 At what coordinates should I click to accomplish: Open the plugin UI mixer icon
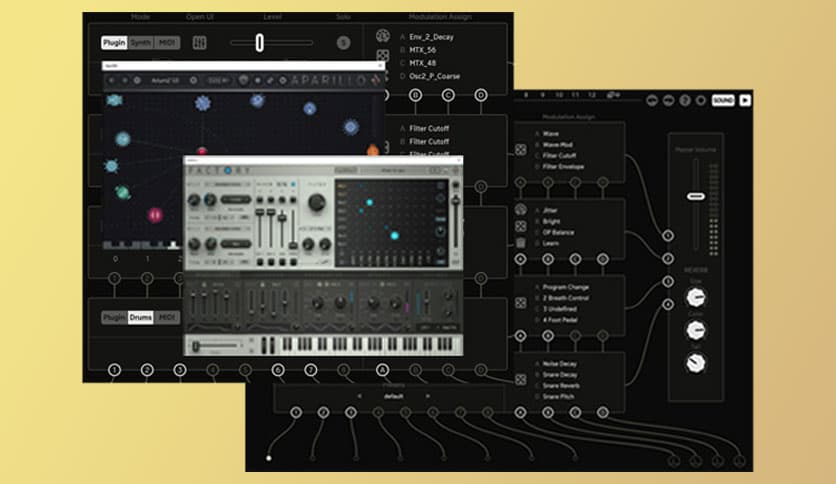point(199,43)
